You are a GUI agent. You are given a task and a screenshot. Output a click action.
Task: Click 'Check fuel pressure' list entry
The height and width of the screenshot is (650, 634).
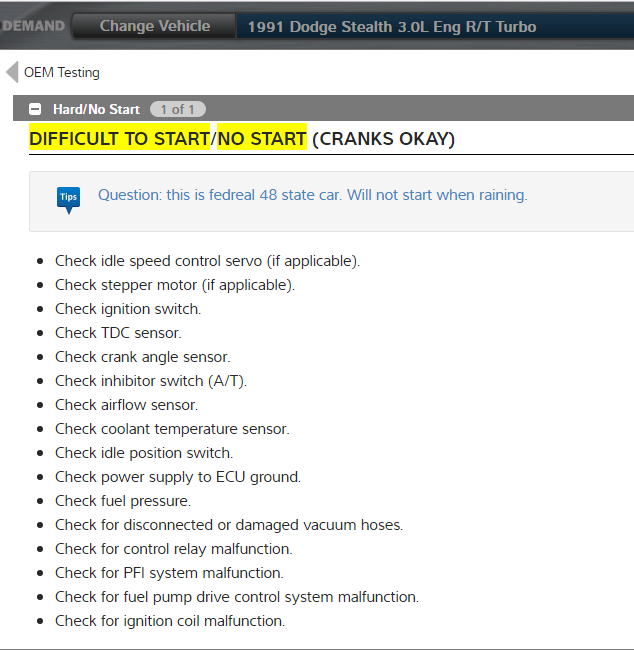[x=122, y=501]
